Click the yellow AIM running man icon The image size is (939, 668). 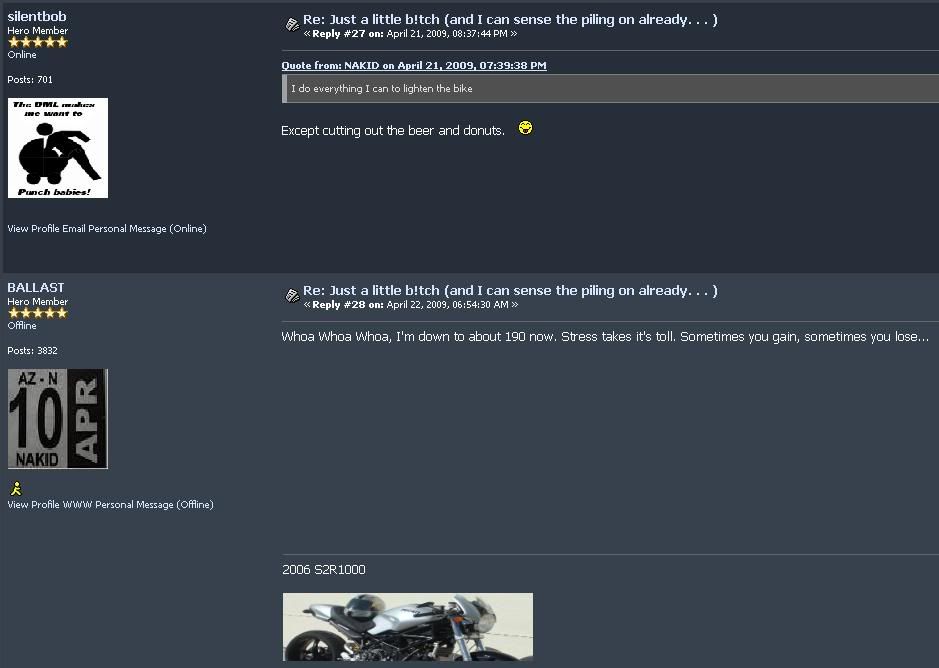pyautogui.click(x=16, y=488)
